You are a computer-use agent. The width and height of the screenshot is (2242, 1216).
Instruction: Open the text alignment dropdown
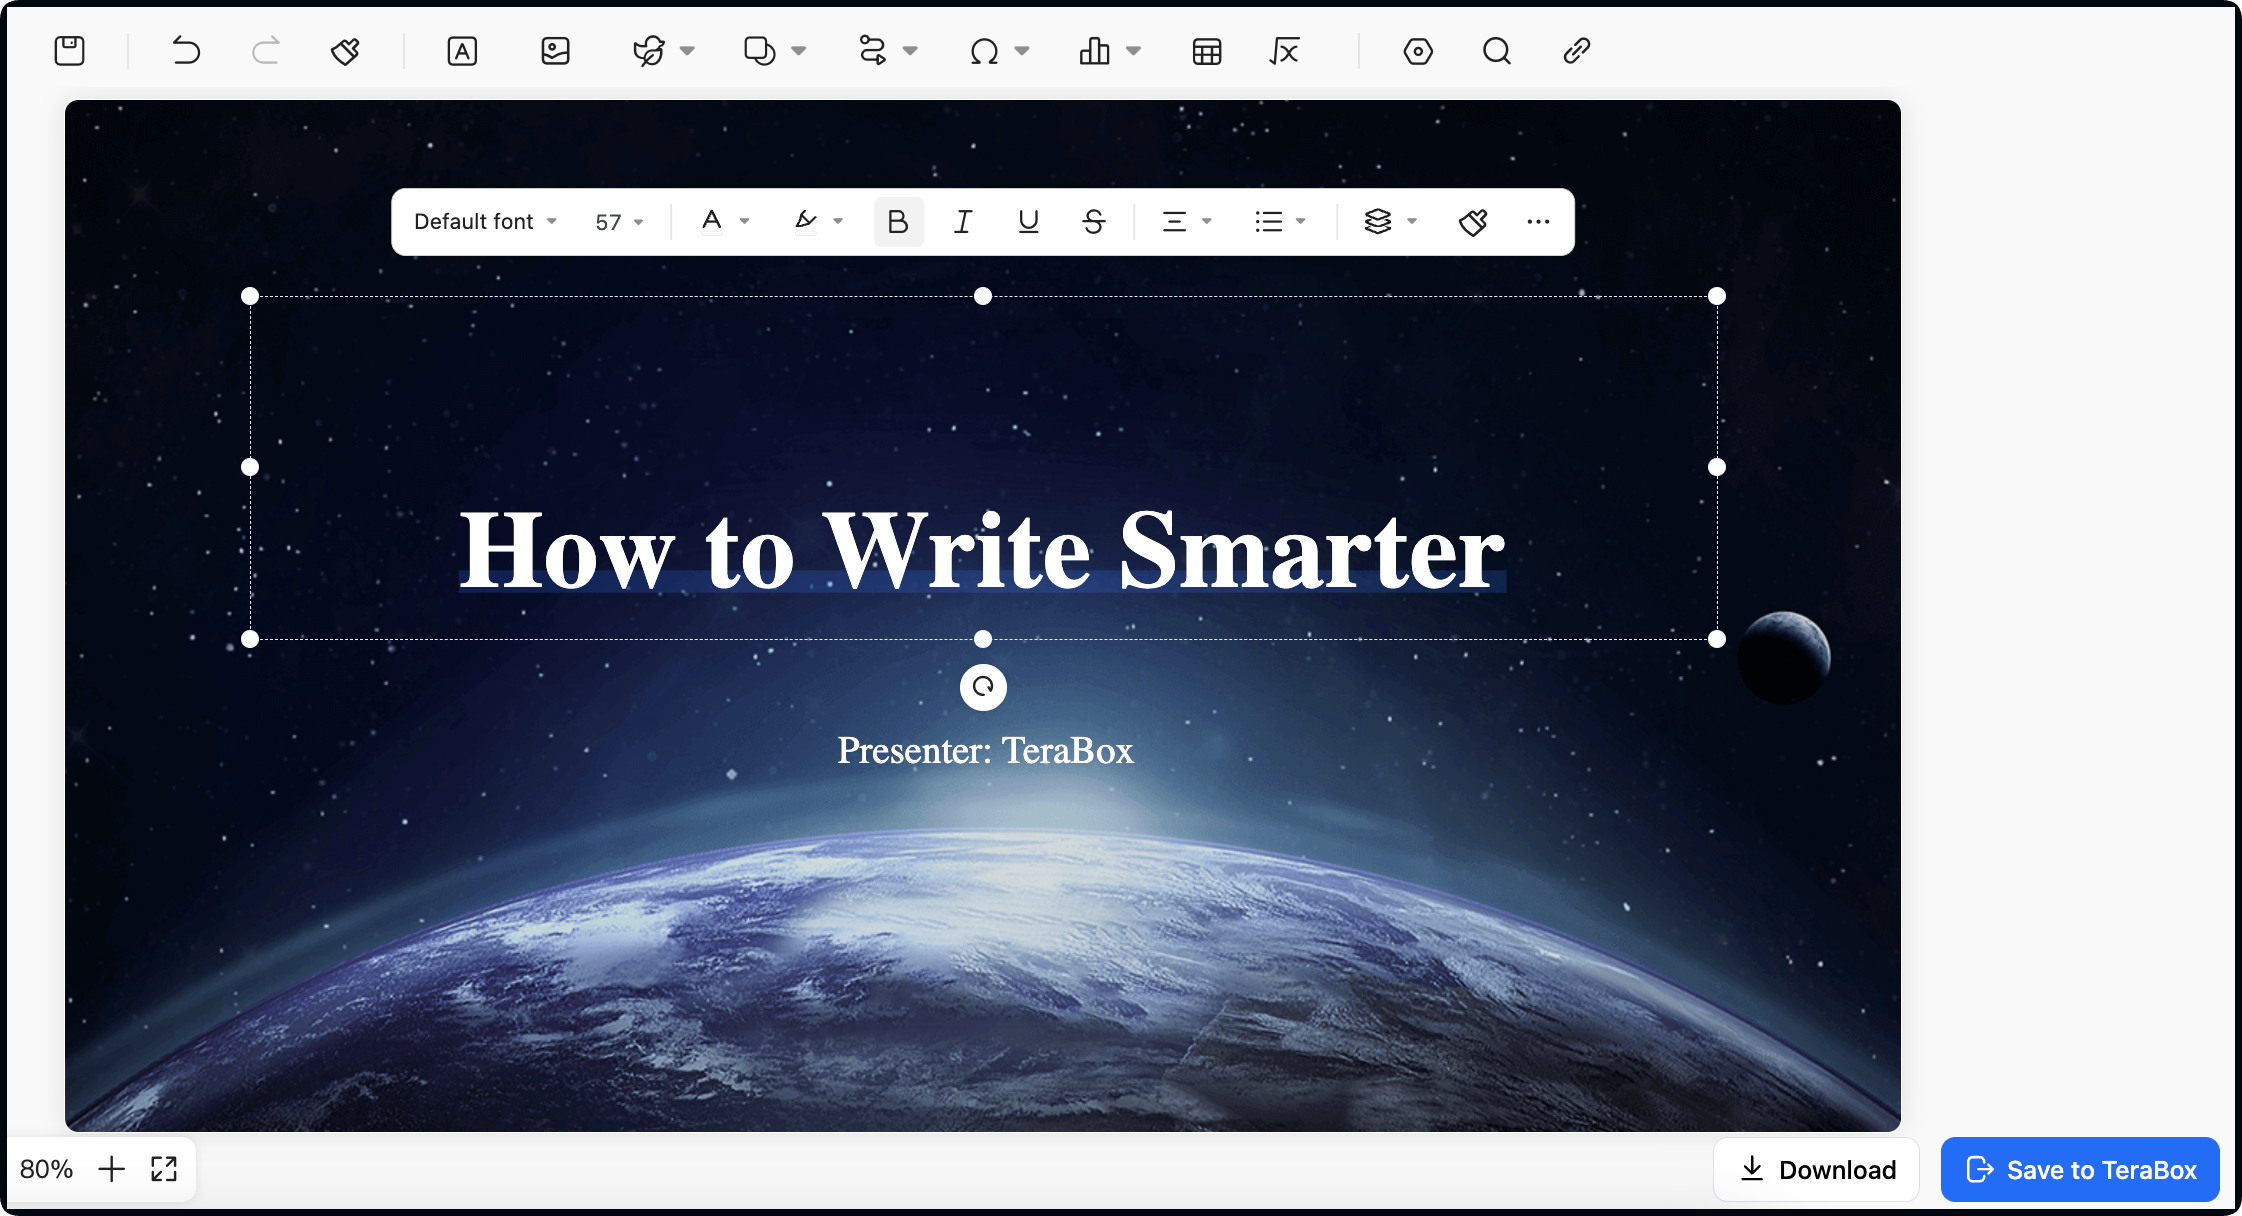pyautogui.click(x=1186, y=221)
